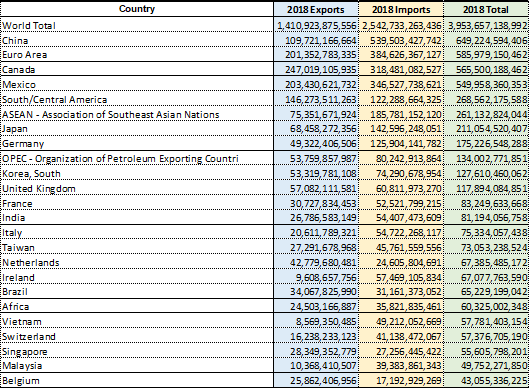Viewport: 530px width, 389px height.
Task: Click the South/Central America cell
Action: 137,99
